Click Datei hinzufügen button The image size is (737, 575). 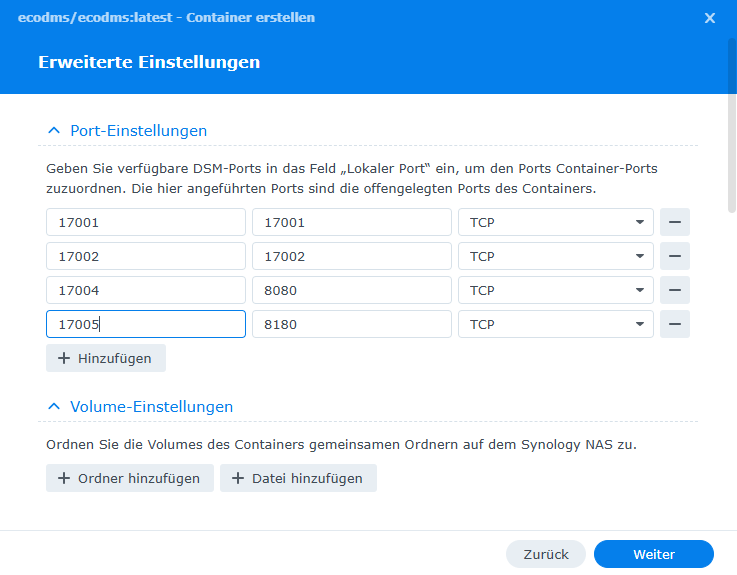click(x=298, y=478)
